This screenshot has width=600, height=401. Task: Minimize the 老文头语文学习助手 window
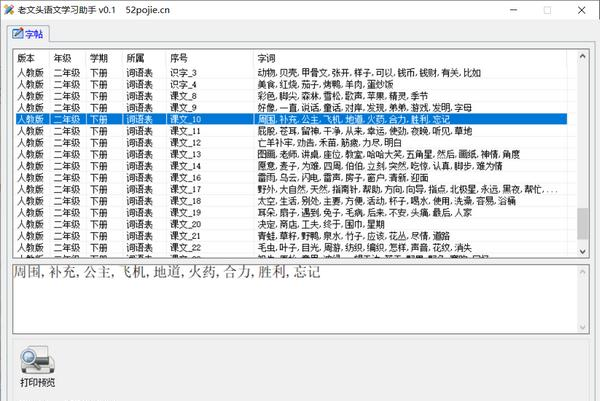(x=514, y=10)
